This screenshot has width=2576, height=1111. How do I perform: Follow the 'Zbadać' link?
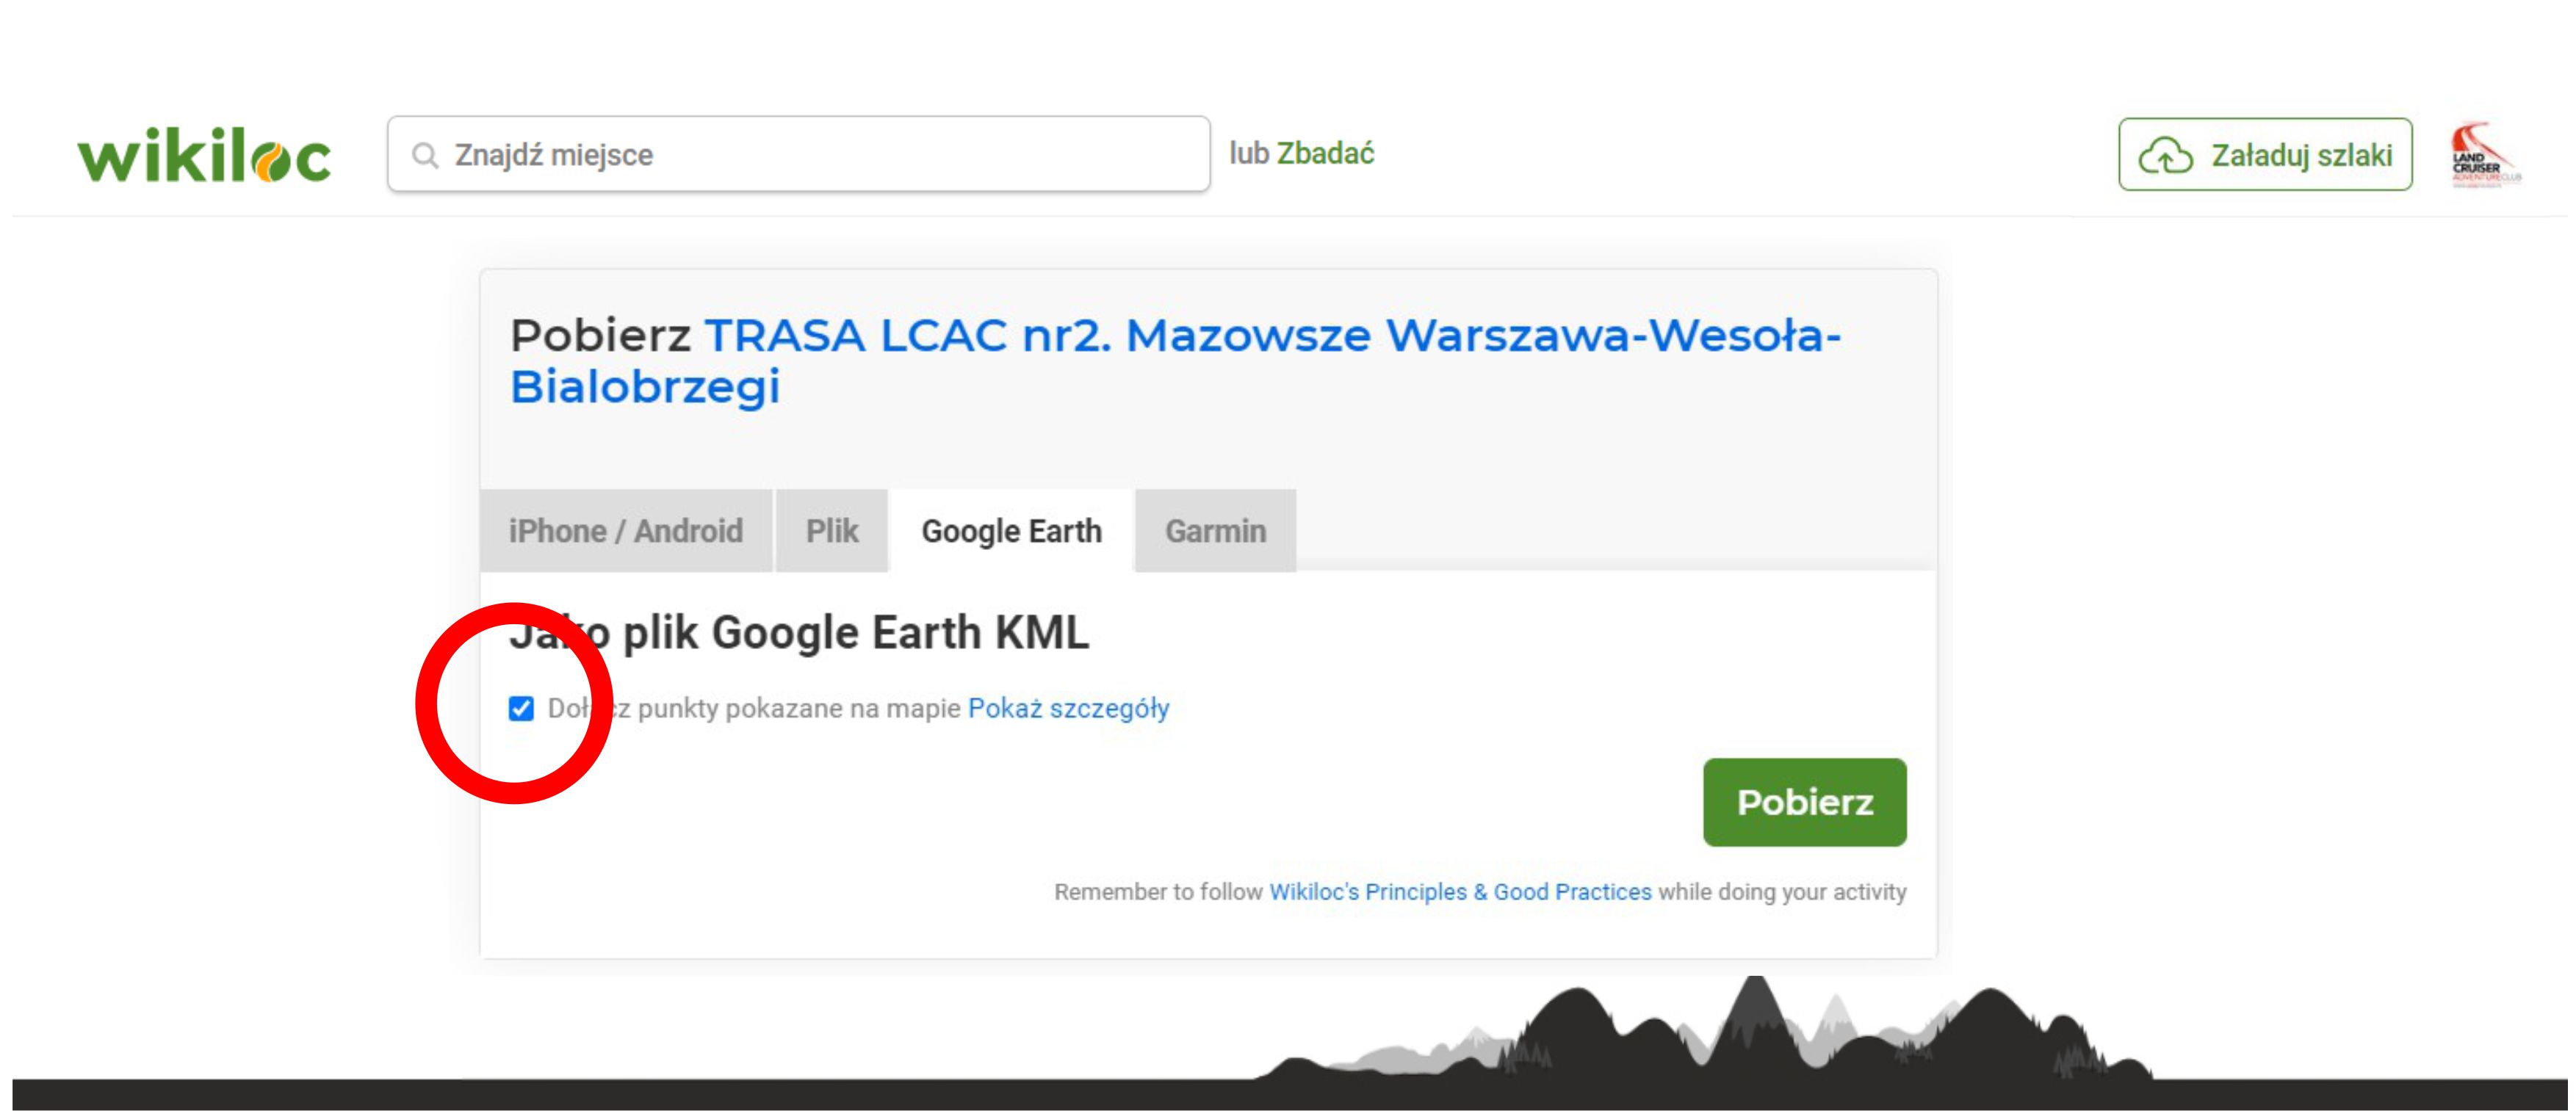coord(1325,153)
